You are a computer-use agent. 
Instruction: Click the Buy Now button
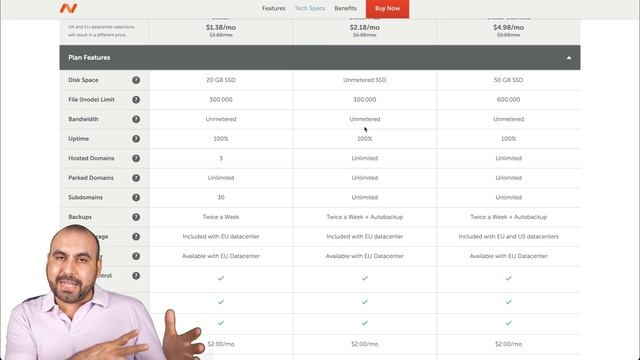pyautogui.click(x=387, y=9)
